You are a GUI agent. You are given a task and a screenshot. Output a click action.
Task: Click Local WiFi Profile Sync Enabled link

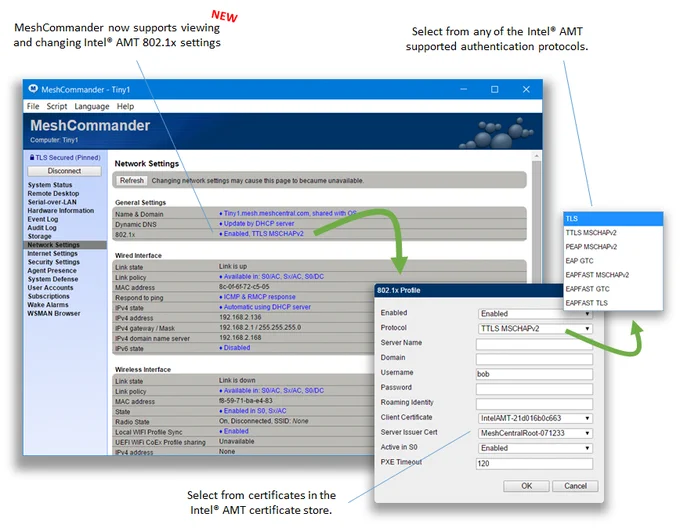234,431
